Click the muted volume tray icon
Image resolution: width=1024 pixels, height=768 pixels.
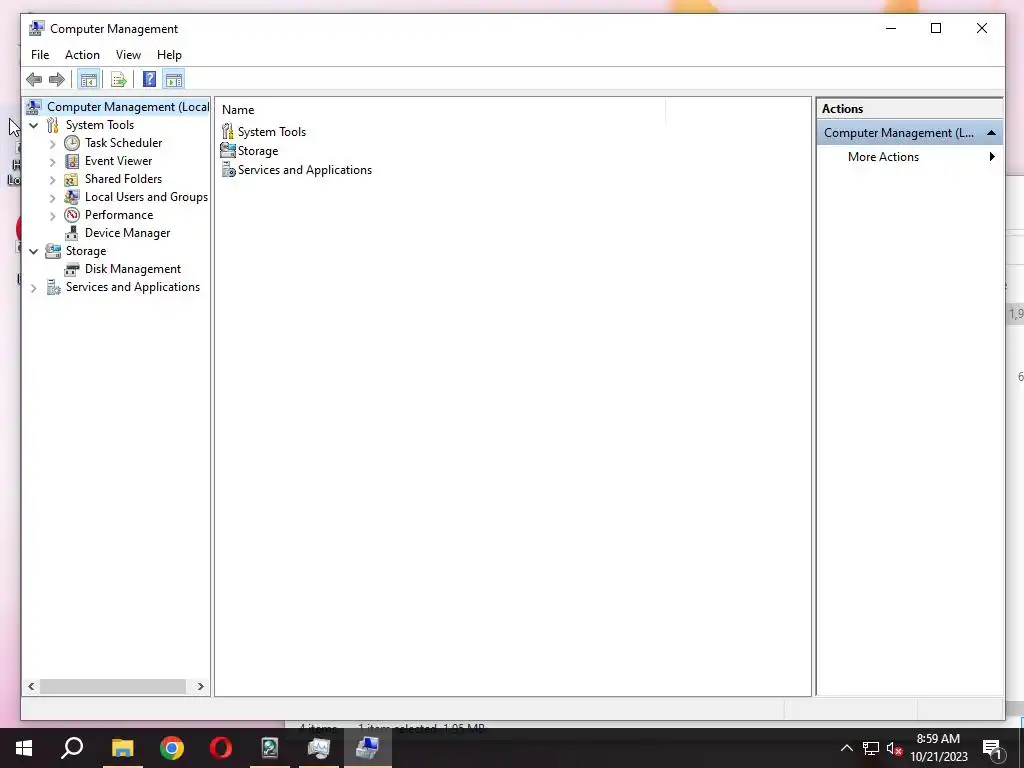[x=894, y=748]
